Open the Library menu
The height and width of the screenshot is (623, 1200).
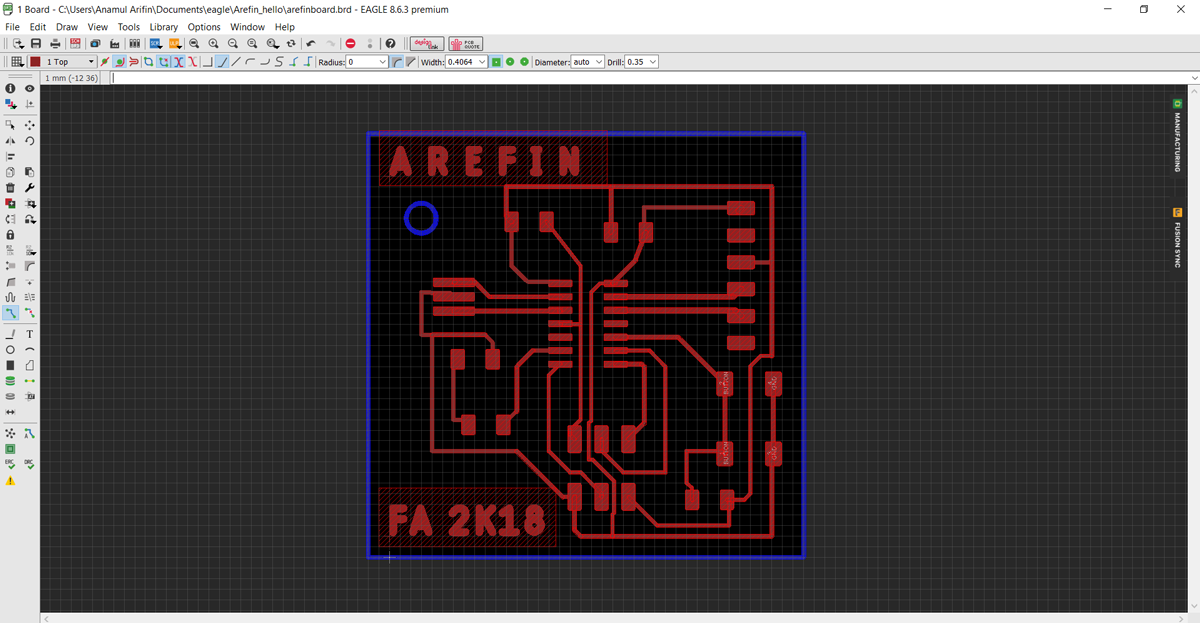pos(164,27)
